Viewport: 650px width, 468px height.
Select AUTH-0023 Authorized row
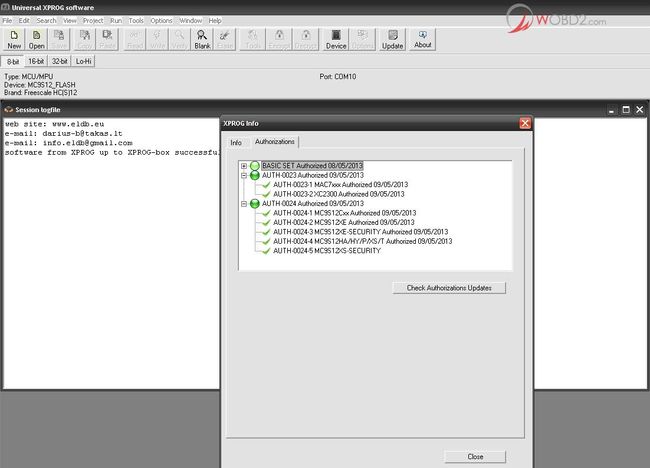click(313, 175)
